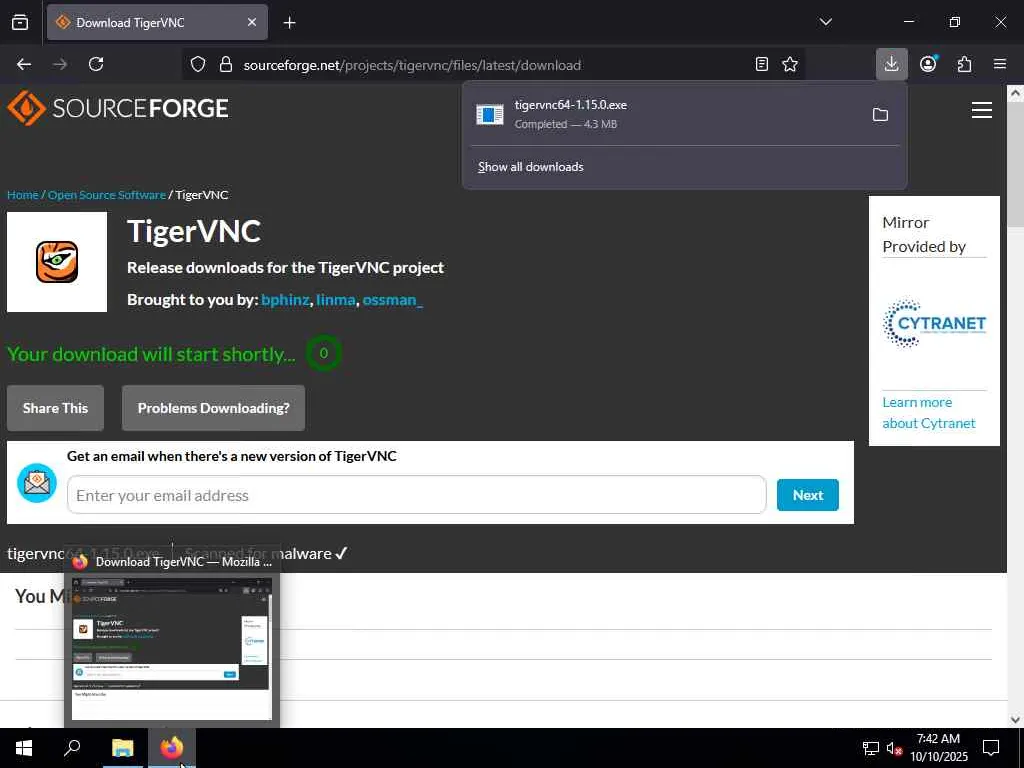
Task: Click the Firefox taskbar icon
Action: (x=172, y=748)
